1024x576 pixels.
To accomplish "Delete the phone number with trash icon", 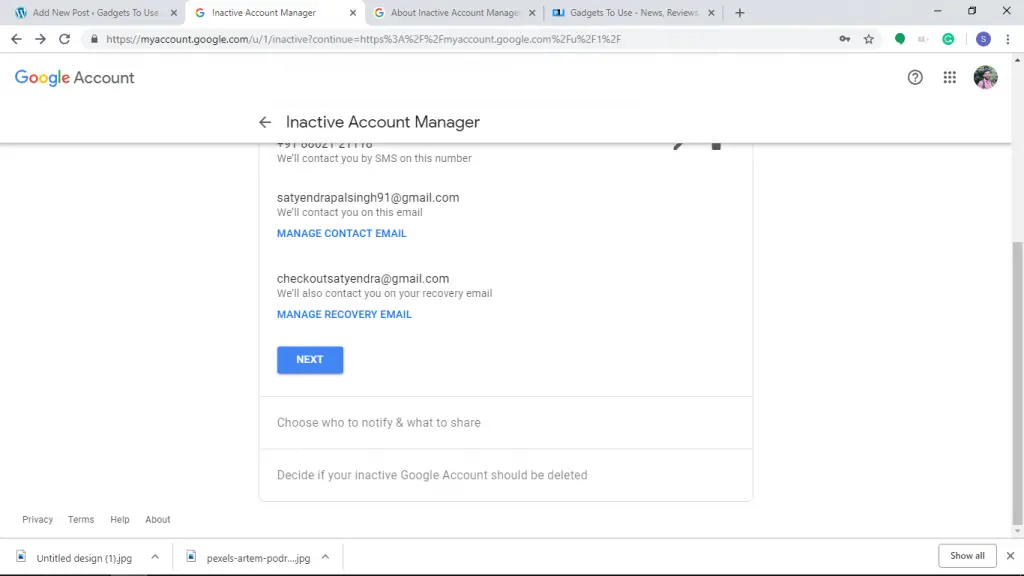I will point(716,145).
